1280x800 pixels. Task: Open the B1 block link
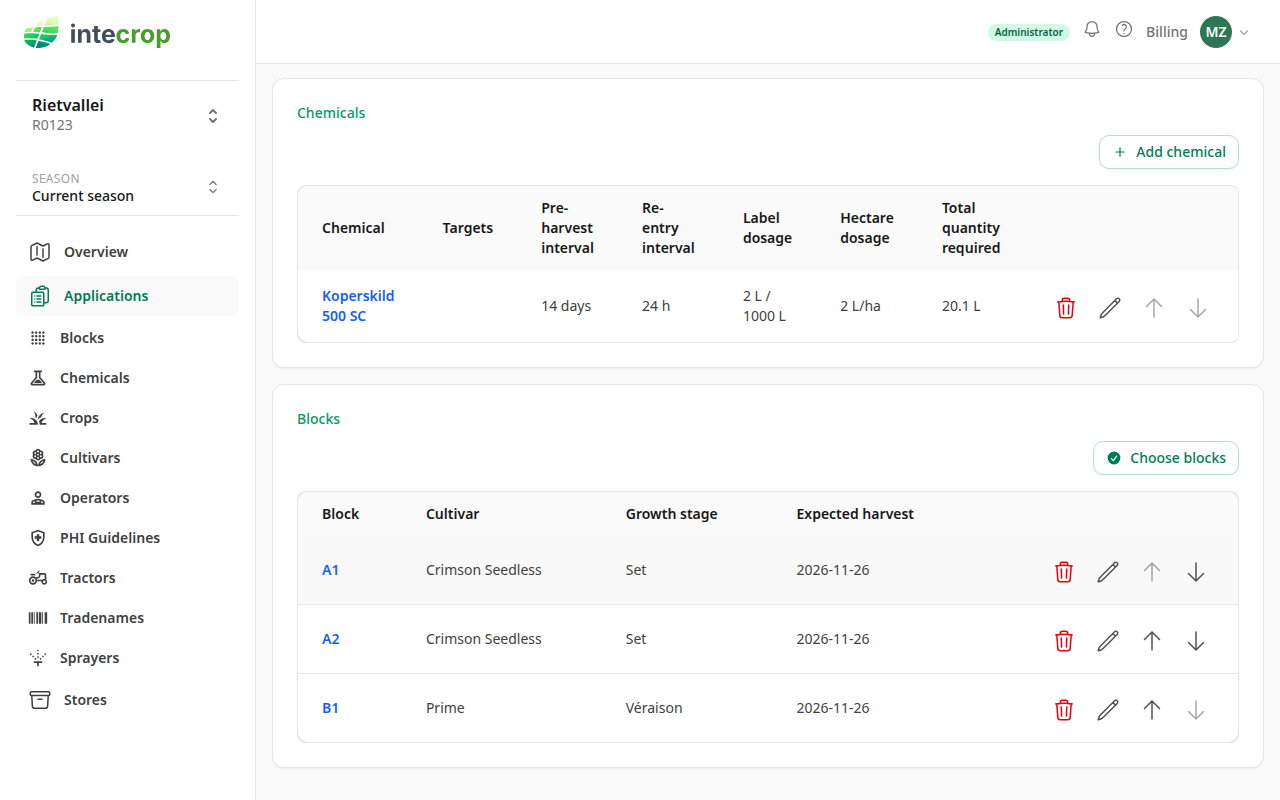331,708
